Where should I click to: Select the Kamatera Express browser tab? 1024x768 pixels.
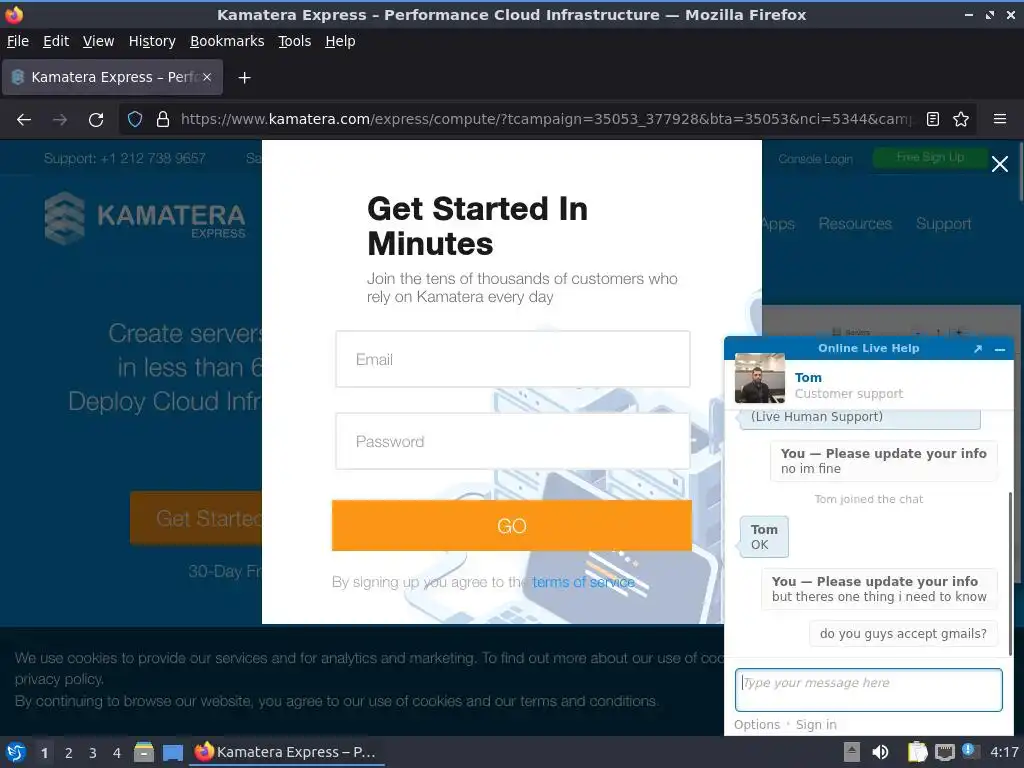click(112, 77)
